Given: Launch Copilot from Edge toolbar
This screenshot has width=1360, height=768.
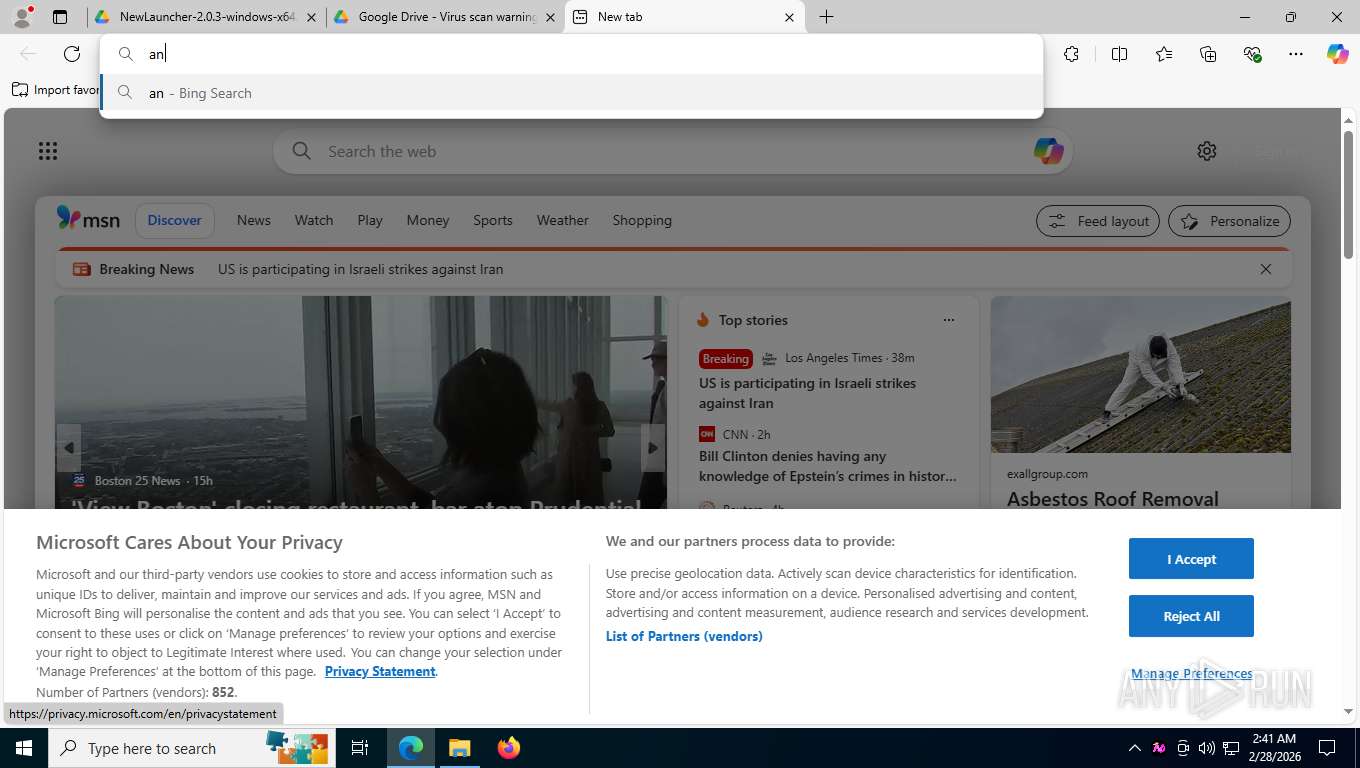Looking at the screenshot, I should point(1338,54).
